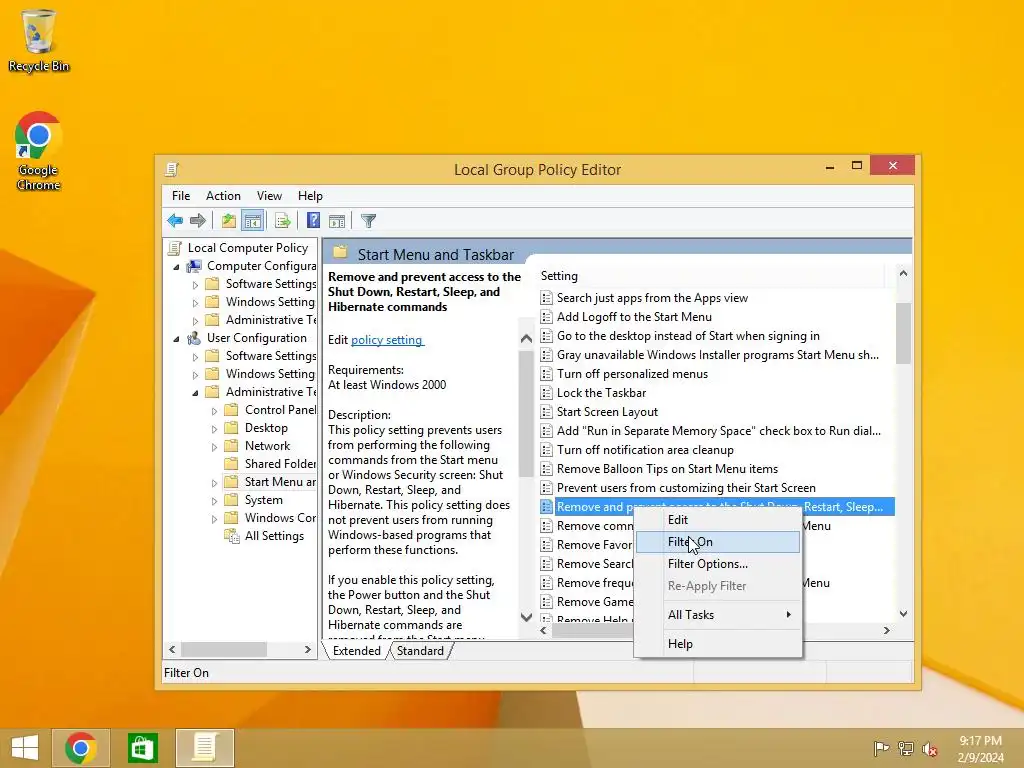
Task: Select Turn off notification area cleanup
Action: pyautogui.click(x=645, y=450)
